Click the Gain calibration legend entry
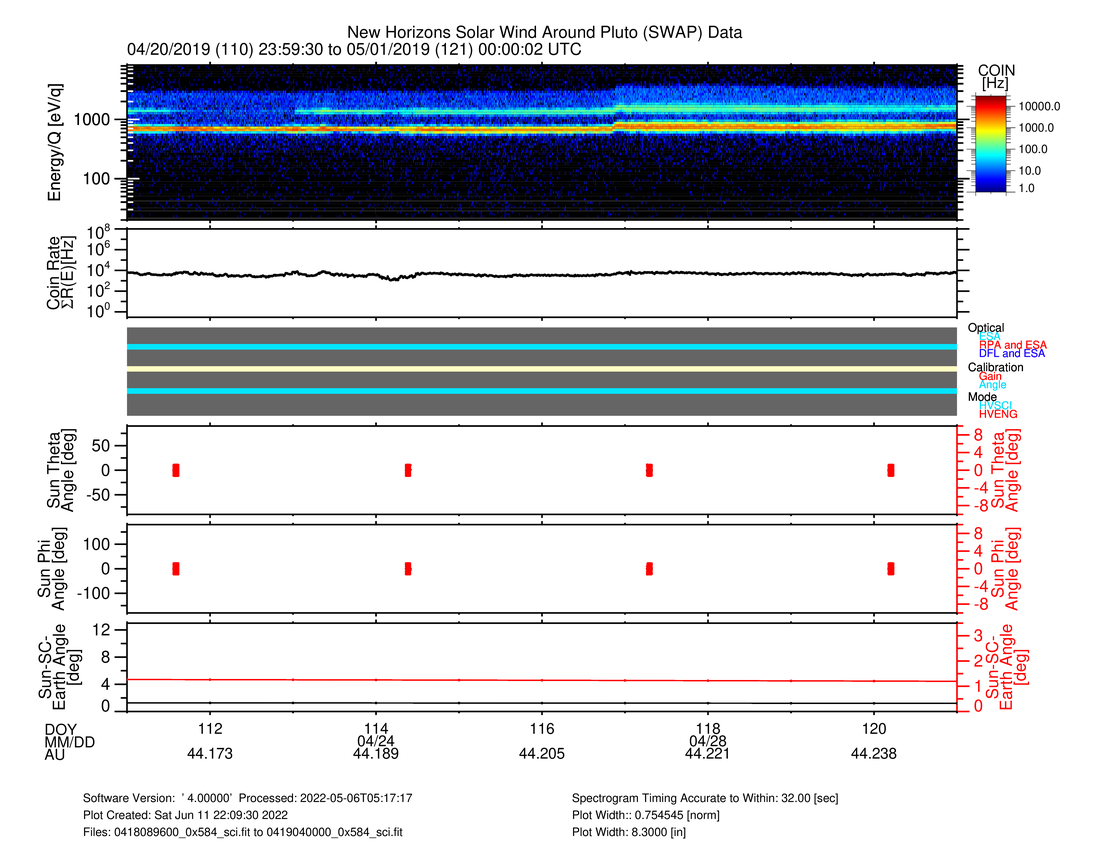The image size is (1100, 850). [x=990, y=376]
